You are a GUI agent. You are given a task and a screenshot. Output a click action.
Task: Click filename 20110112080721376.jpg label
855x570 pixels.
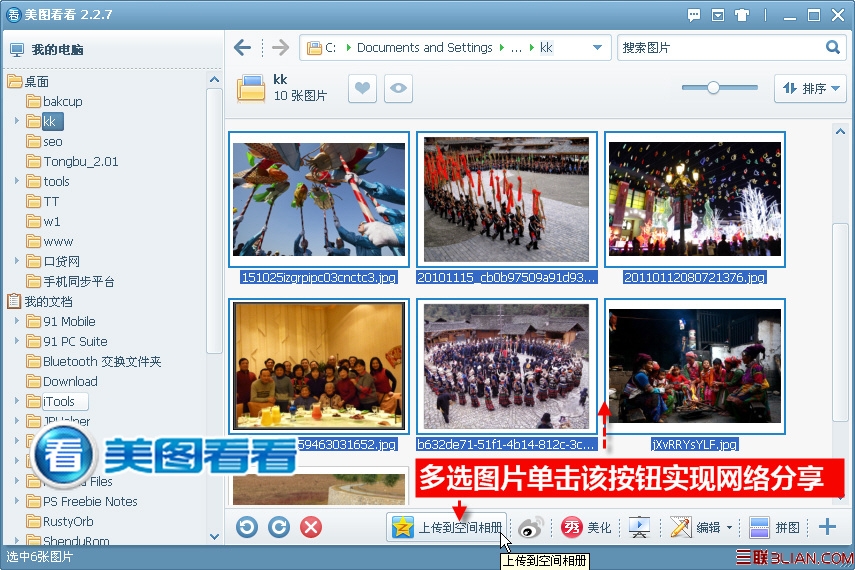[x=695, y=277]
